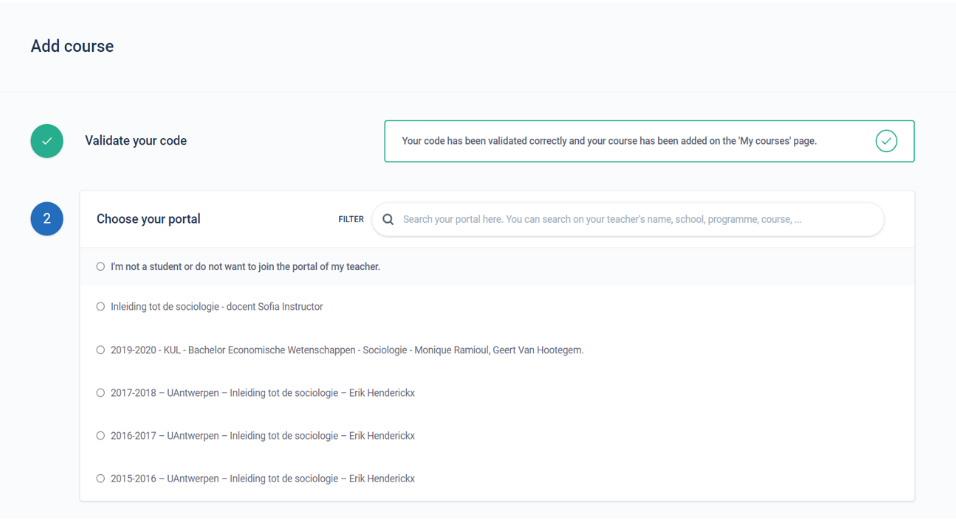Click the 'Choose your portal' heading

click(148, 219)
